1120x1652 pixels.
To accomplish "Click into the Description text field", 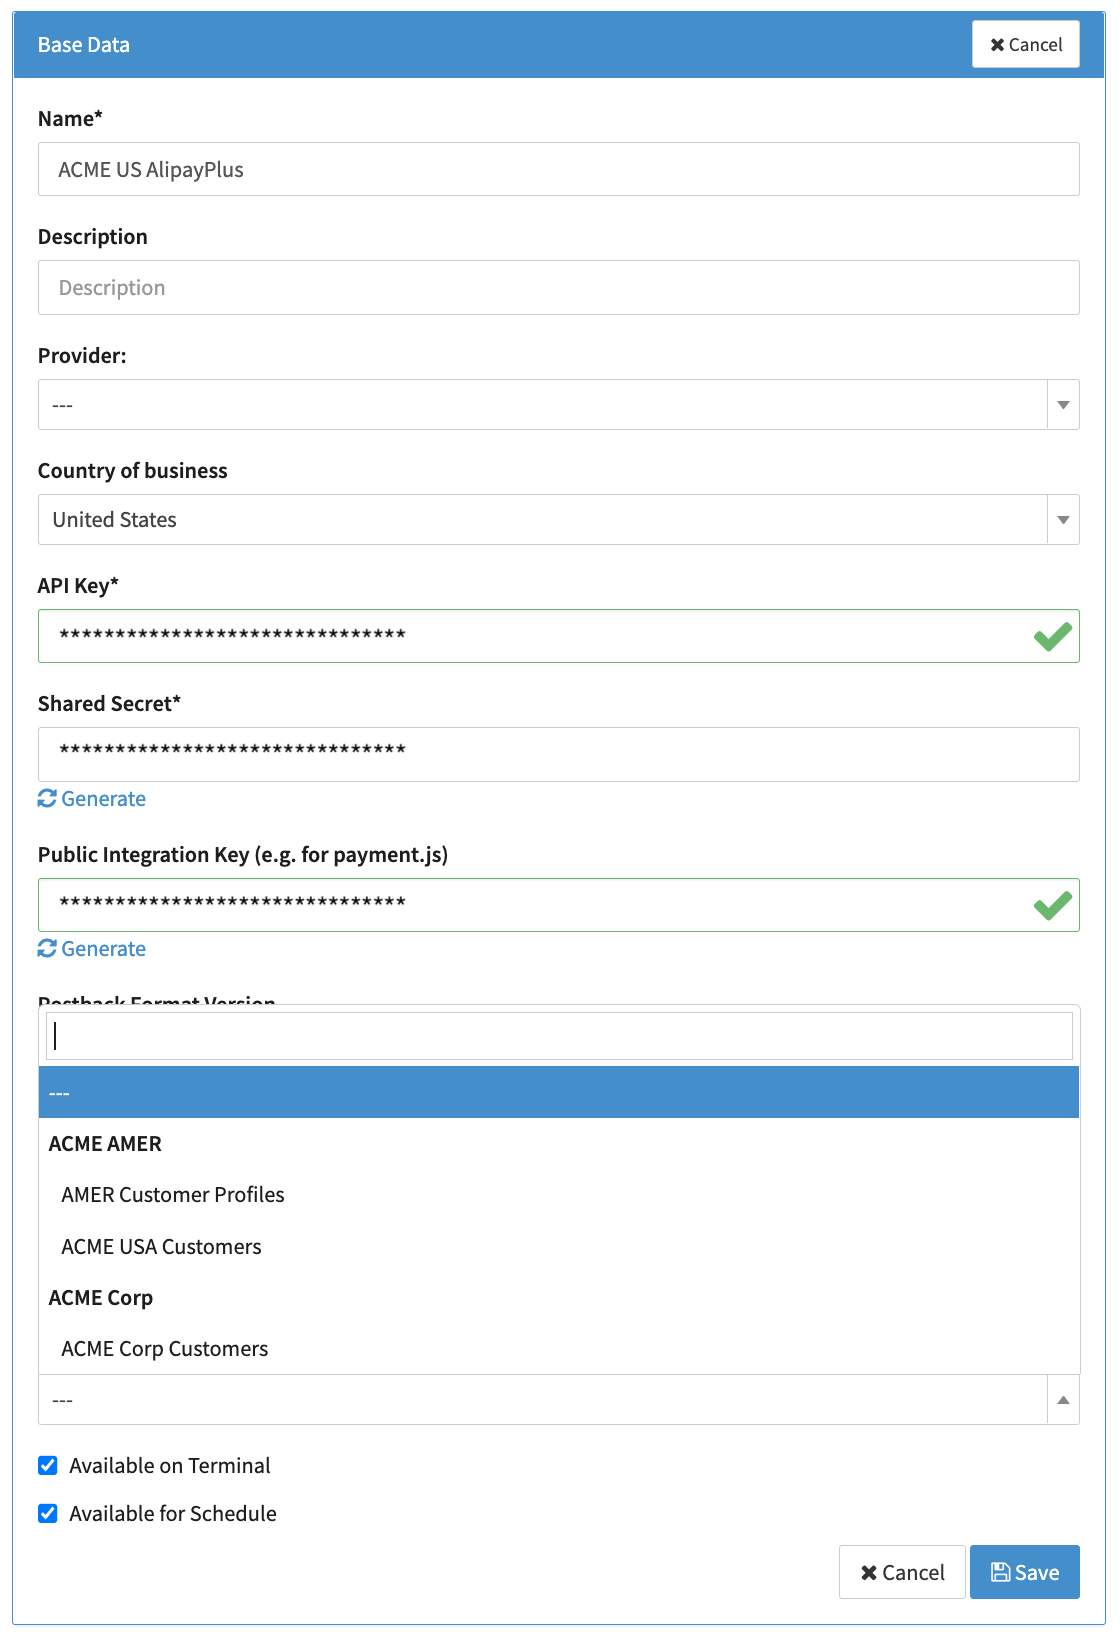I will (558, 288).
